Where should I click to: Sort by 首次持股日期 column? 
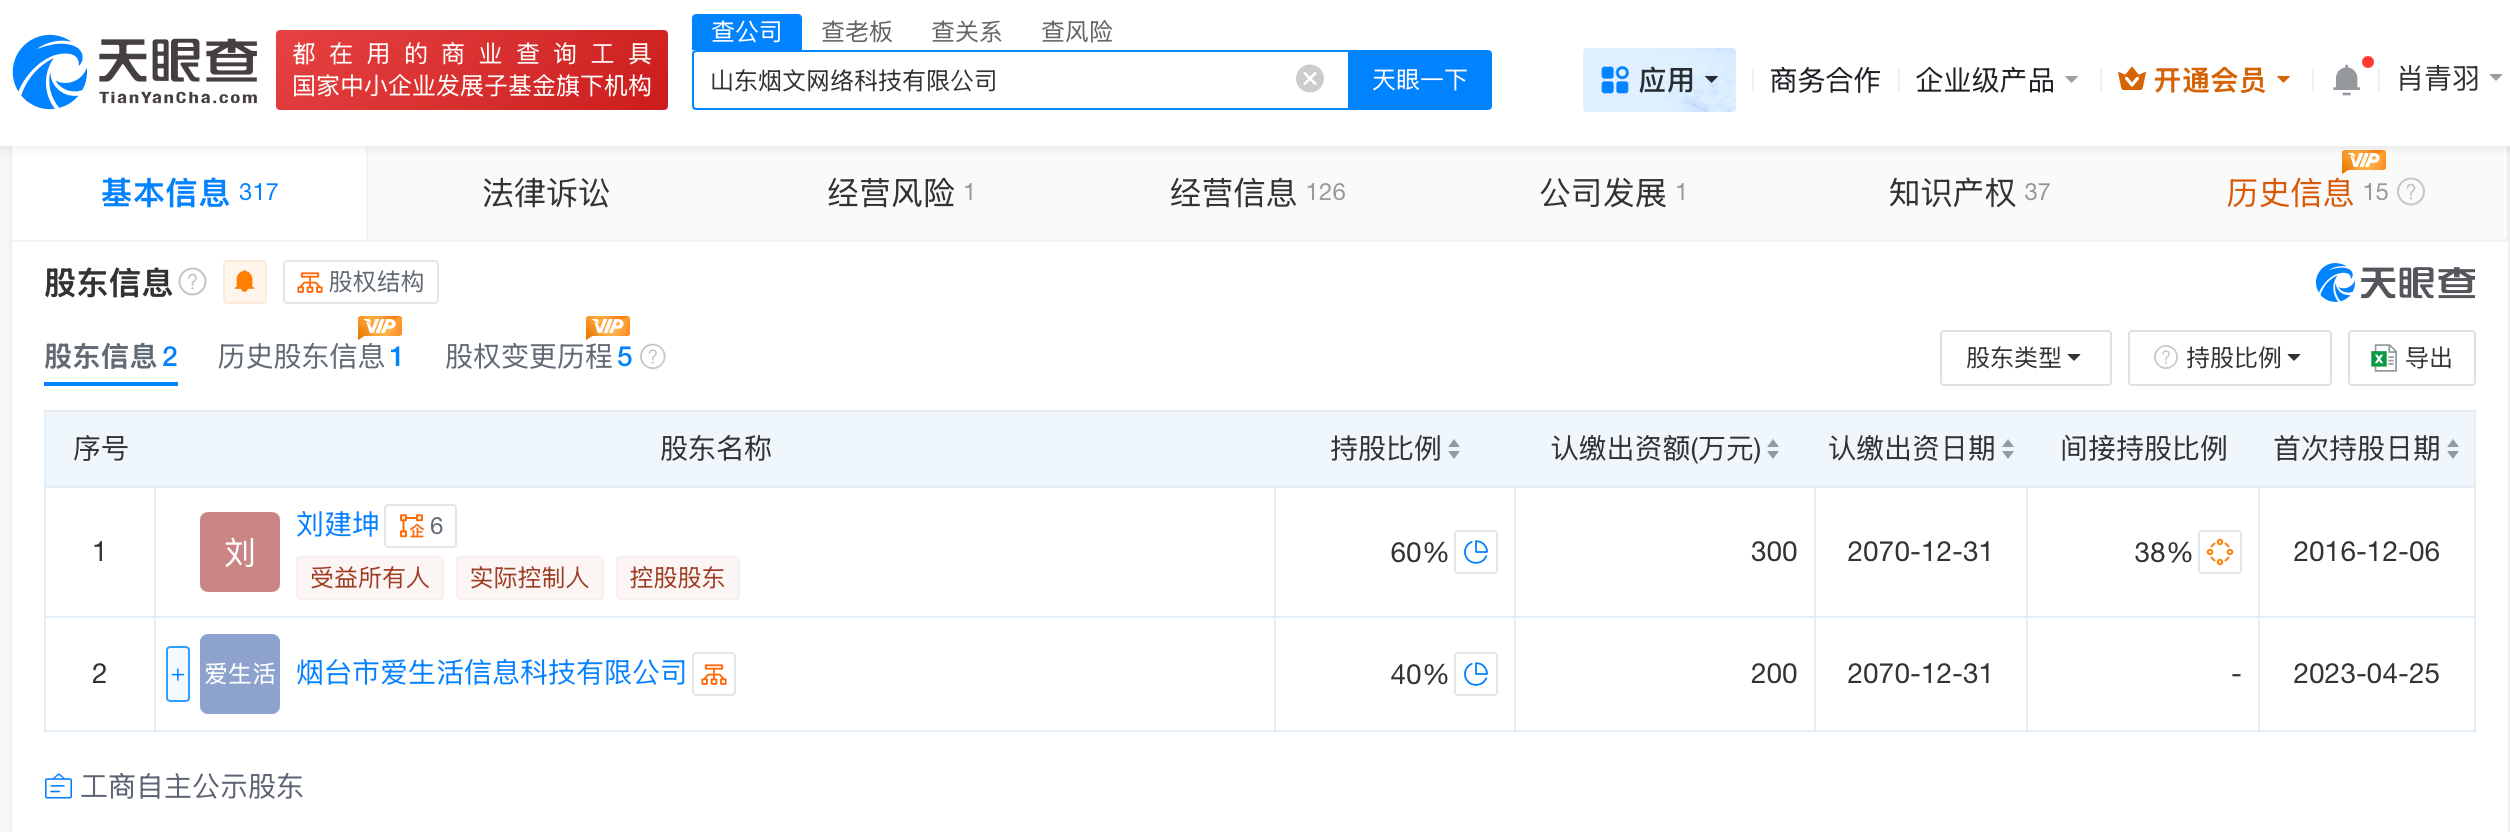coord(2365,449)
